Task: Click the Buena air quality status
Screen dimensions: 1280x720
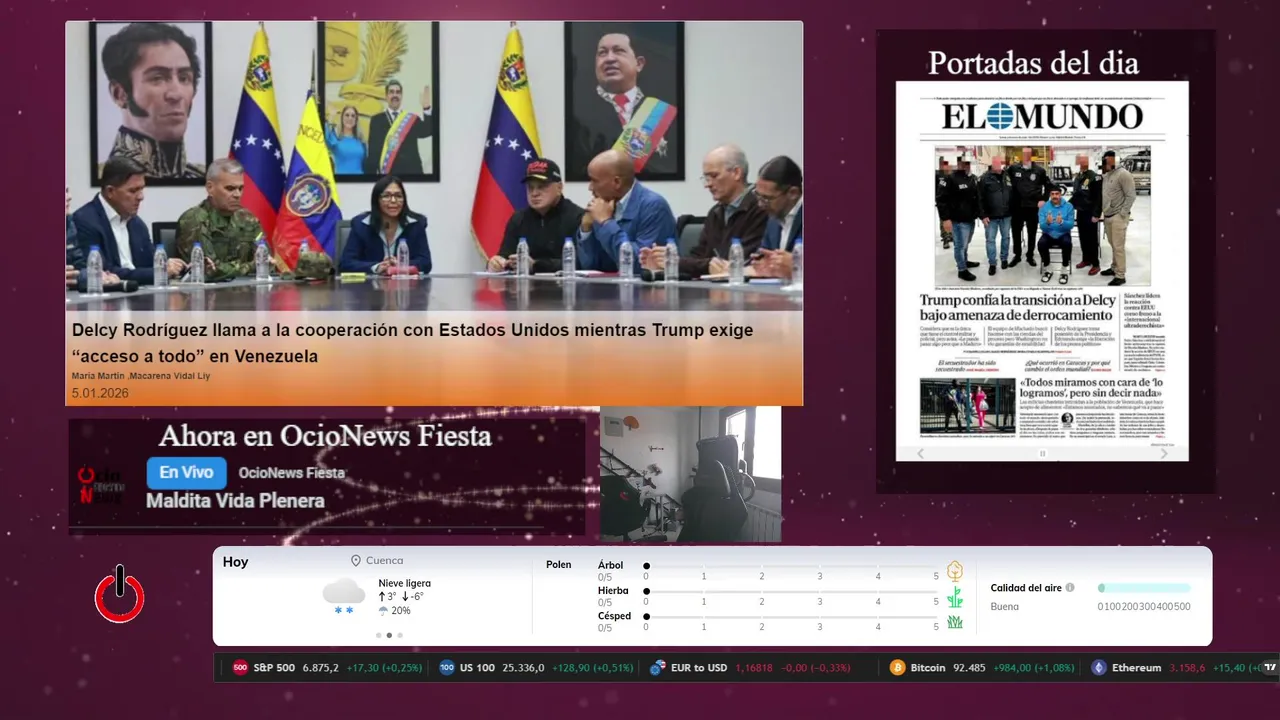Action: [1004, 606]
